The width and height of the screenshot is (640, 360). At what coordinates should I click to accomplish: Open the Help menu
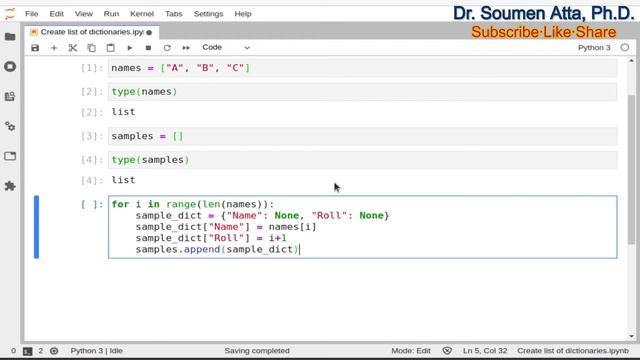click(x=243, y=14)
